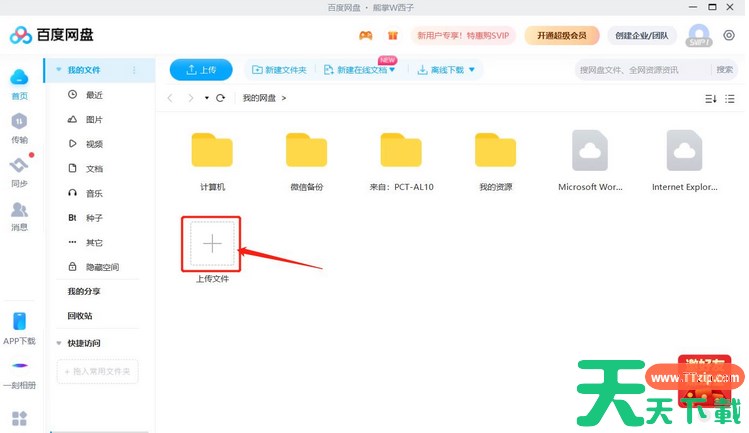The height and width of the screenshot is (433, 749).
Task: Click 开通超级会员 button
Action: pos(562,35)
